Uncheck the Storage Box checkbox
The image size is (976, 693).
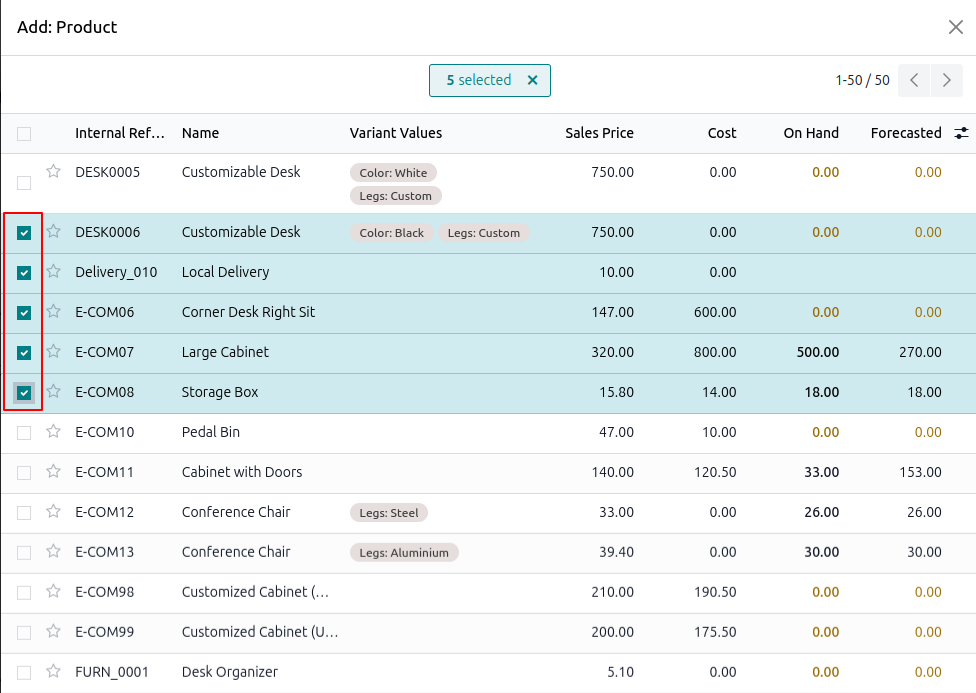pyautogui.click(x=24, y=393)
